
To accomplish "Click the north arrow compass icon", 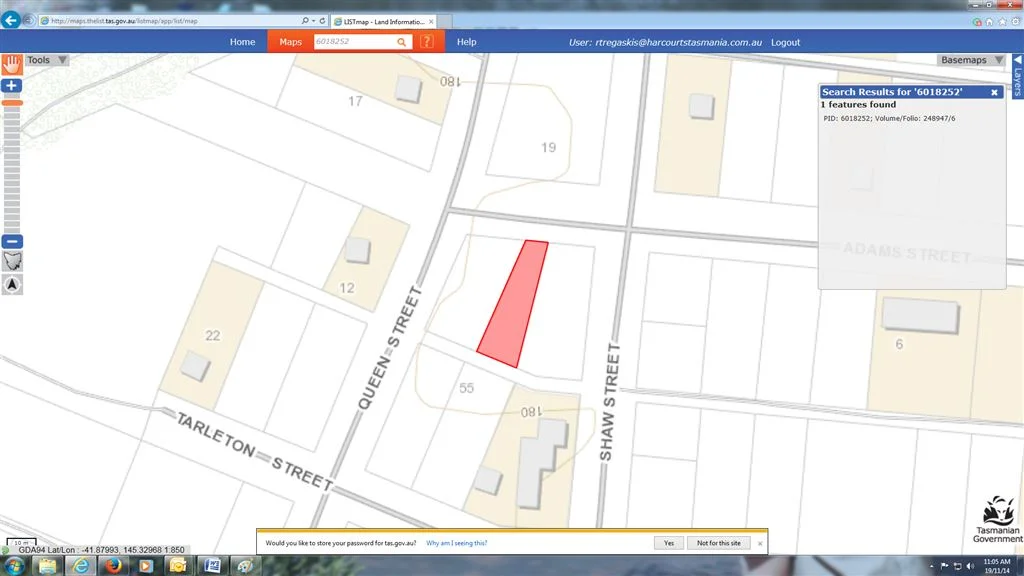I will [x=12, y=285].
